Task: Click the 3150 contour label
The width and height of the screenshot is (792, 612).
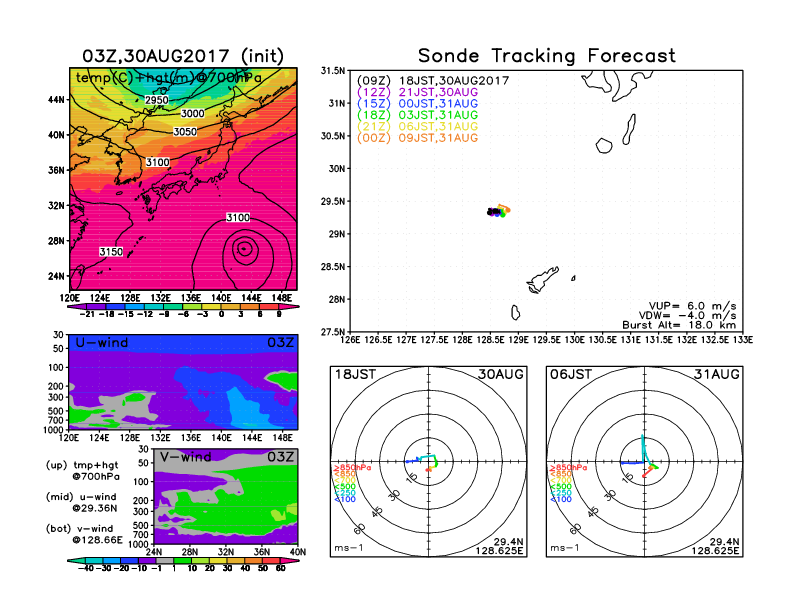Action: 111,251
